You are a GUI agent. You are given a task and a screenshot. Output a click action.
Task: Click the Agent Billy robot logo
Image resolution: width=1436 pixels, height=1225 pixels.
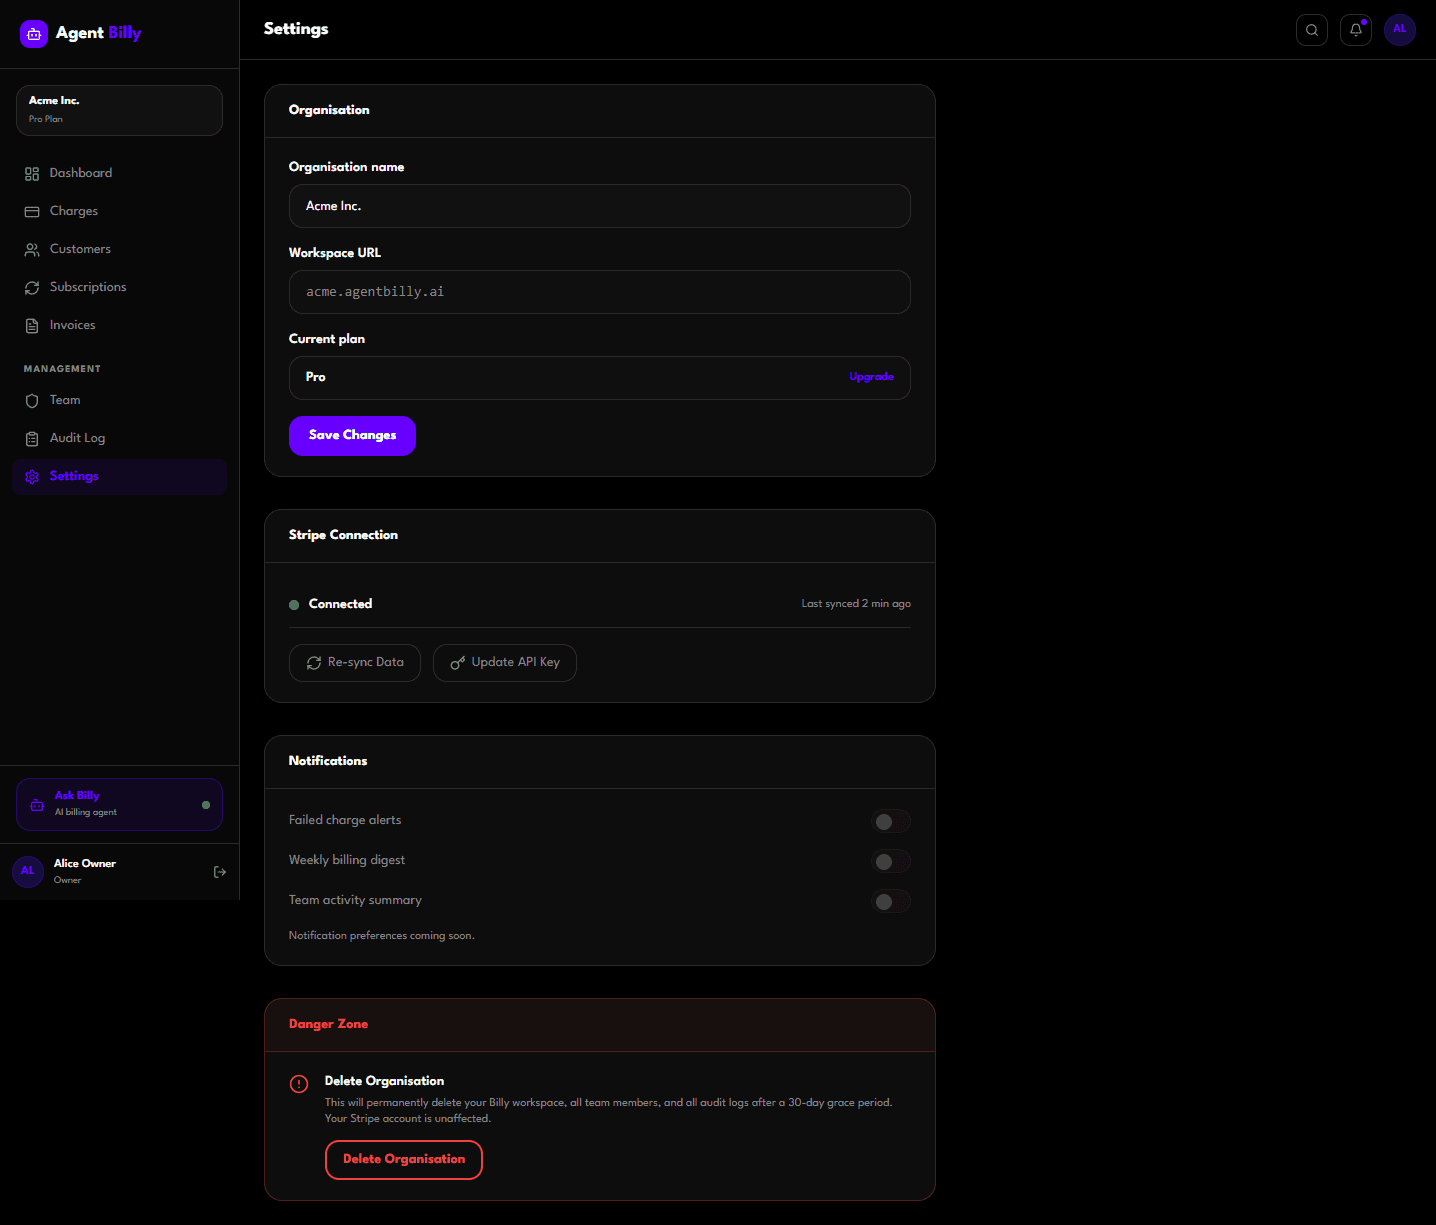click(x=34, y=34)
